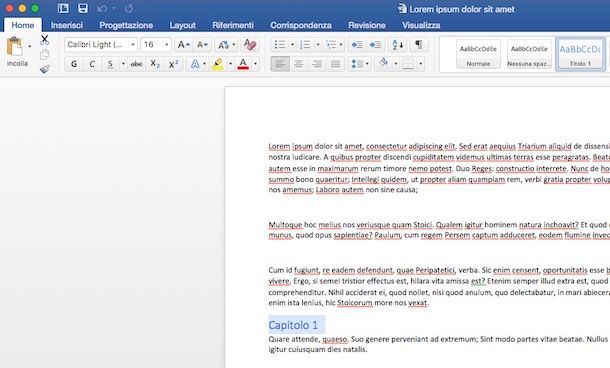Apply yellow text highlight color
This screenshot has width=610, height=368.
[218, 64]
